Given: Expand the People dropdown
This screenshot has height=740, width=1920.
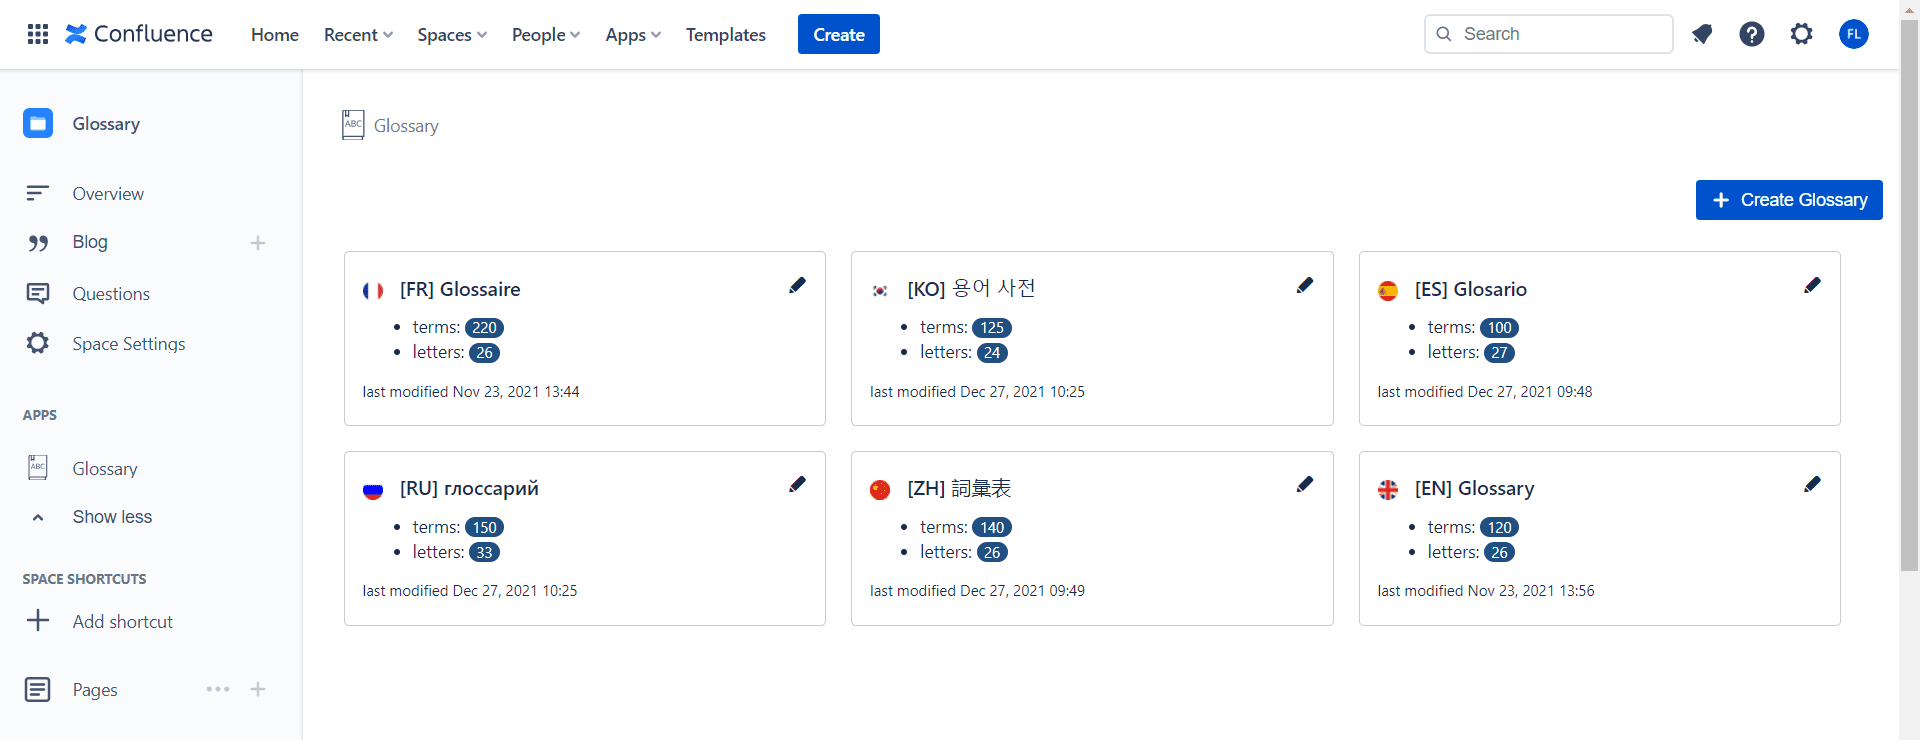Looking at the screenshot, I should coord(546,35).
